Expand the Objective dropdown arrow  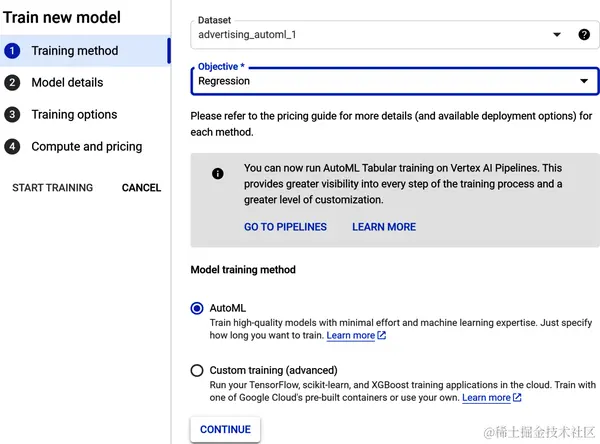pos(584,81)
